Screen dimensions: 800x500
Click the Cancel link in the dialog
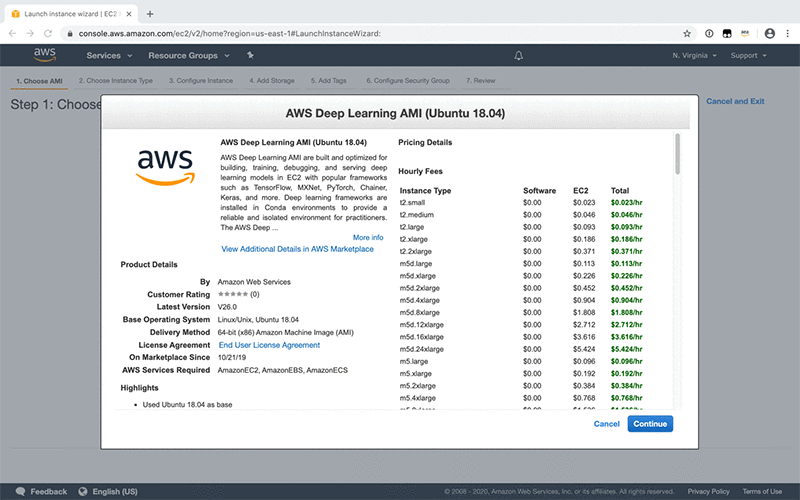(x=606, y=424)
